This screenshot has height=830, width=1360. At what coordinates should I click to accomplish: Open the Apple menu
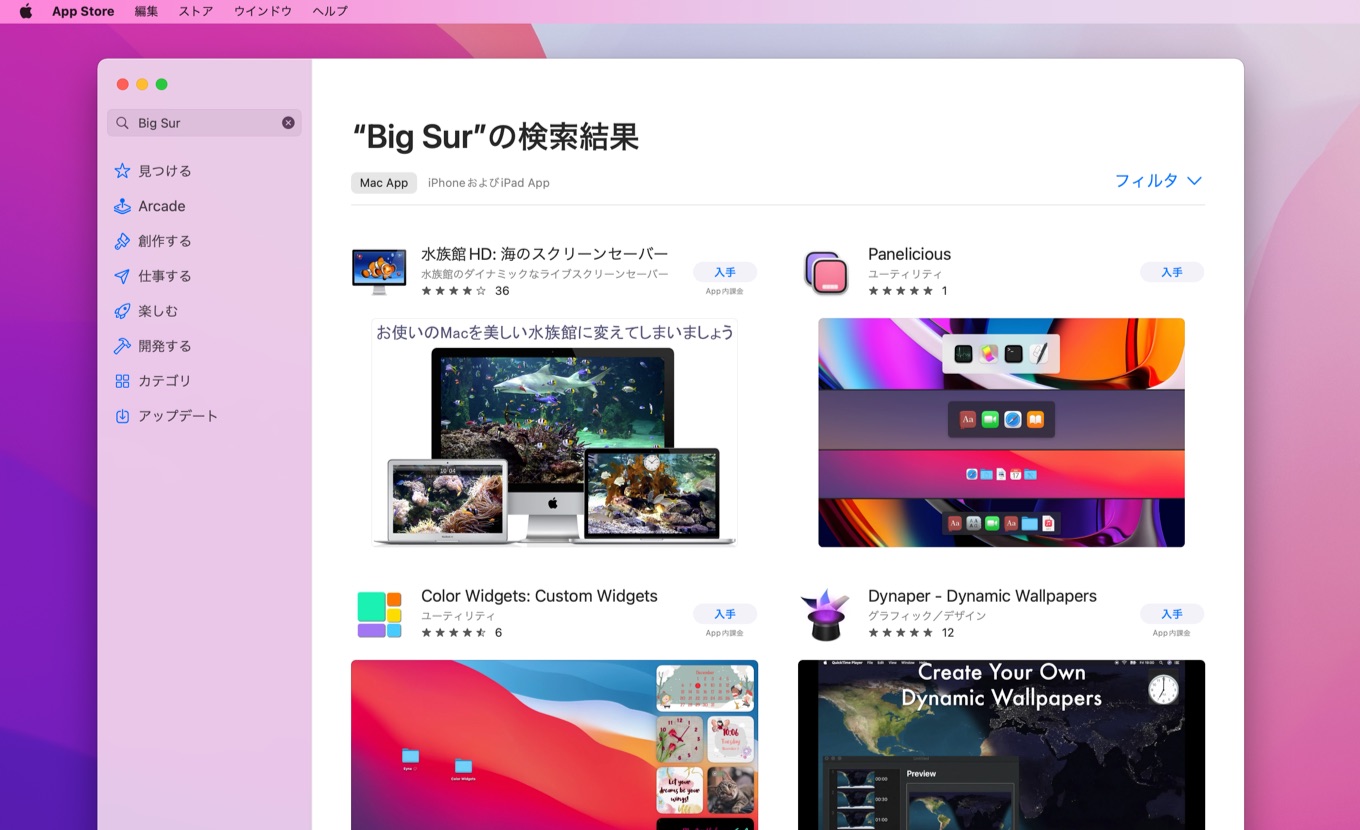tap(26, 11)
